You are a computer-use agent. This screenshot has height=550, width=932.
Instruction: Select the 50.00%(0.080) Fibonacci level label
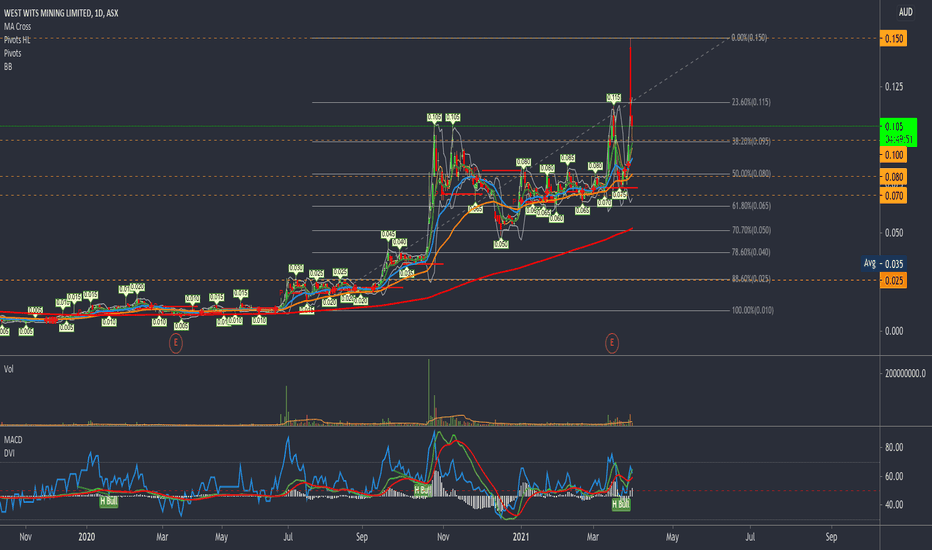751,174
